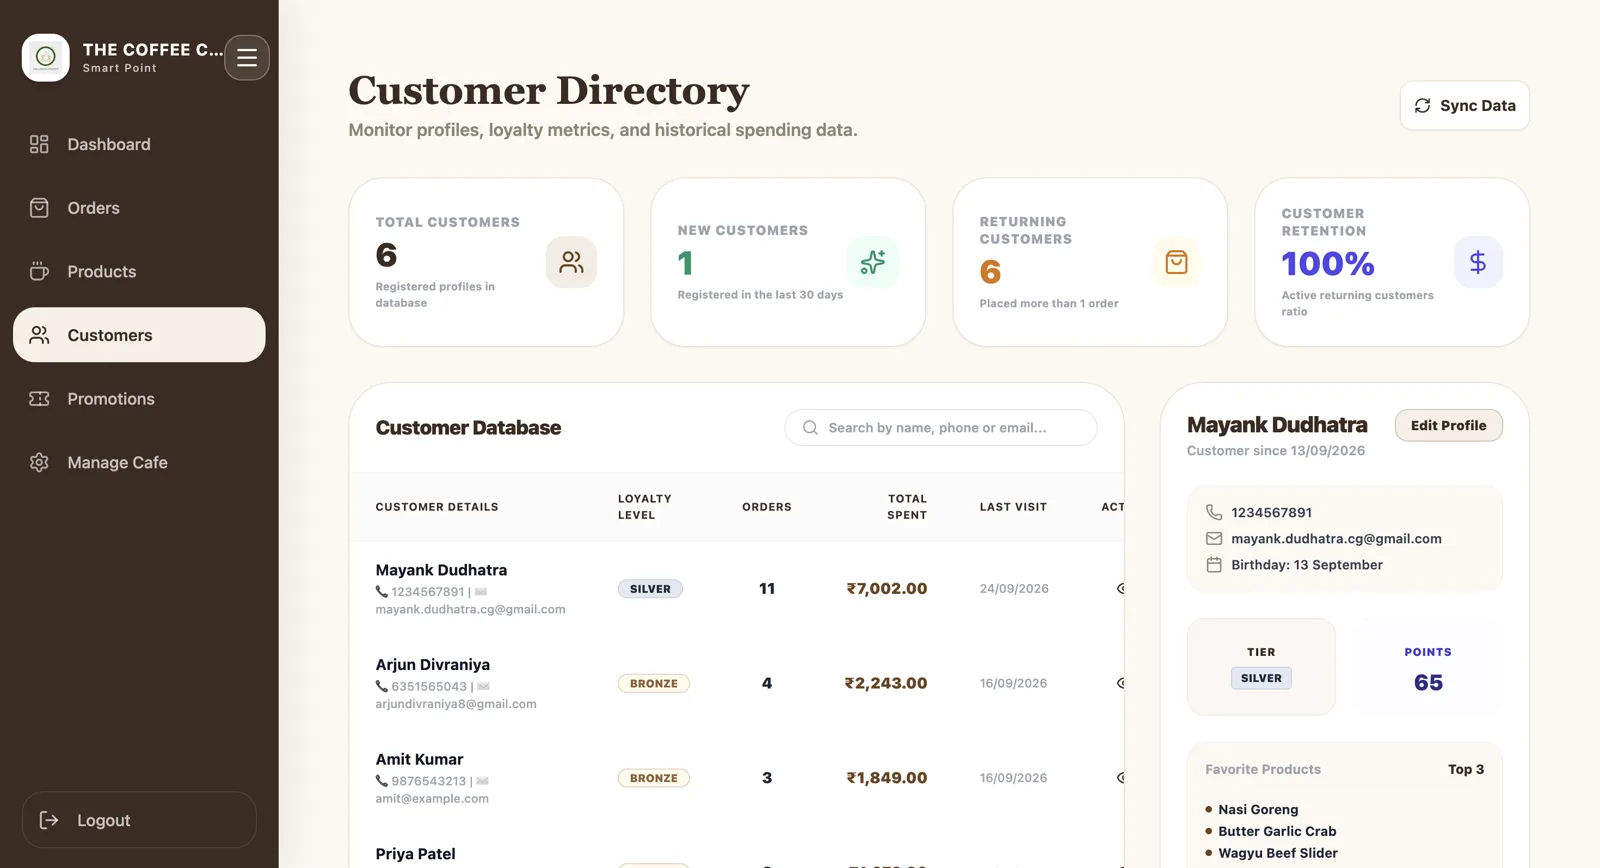Screen dimensions: 1600x868
Task: Click the Logout button
Action: coord(139,820)
